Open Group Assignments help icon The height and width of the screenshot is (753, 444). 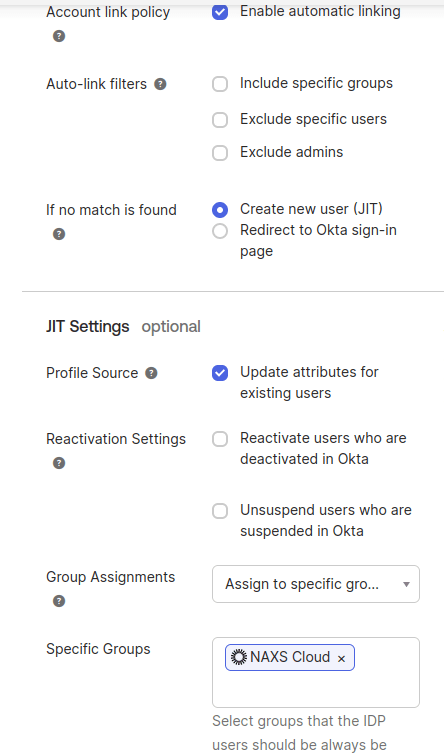tap(59, 601)
